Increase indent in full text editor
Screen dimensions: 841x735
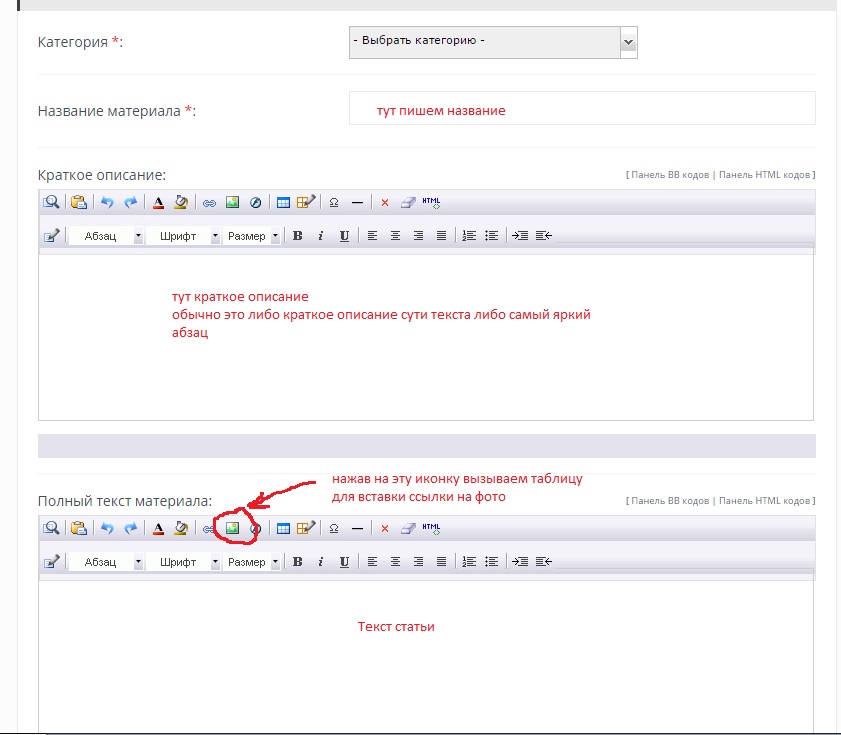(520, 562)
